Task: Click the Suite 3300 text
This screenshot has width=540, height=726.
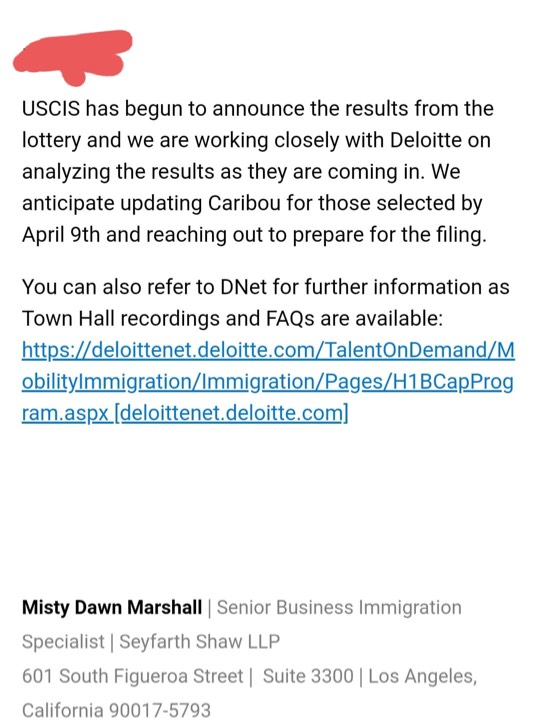Action: click(308, 676)
